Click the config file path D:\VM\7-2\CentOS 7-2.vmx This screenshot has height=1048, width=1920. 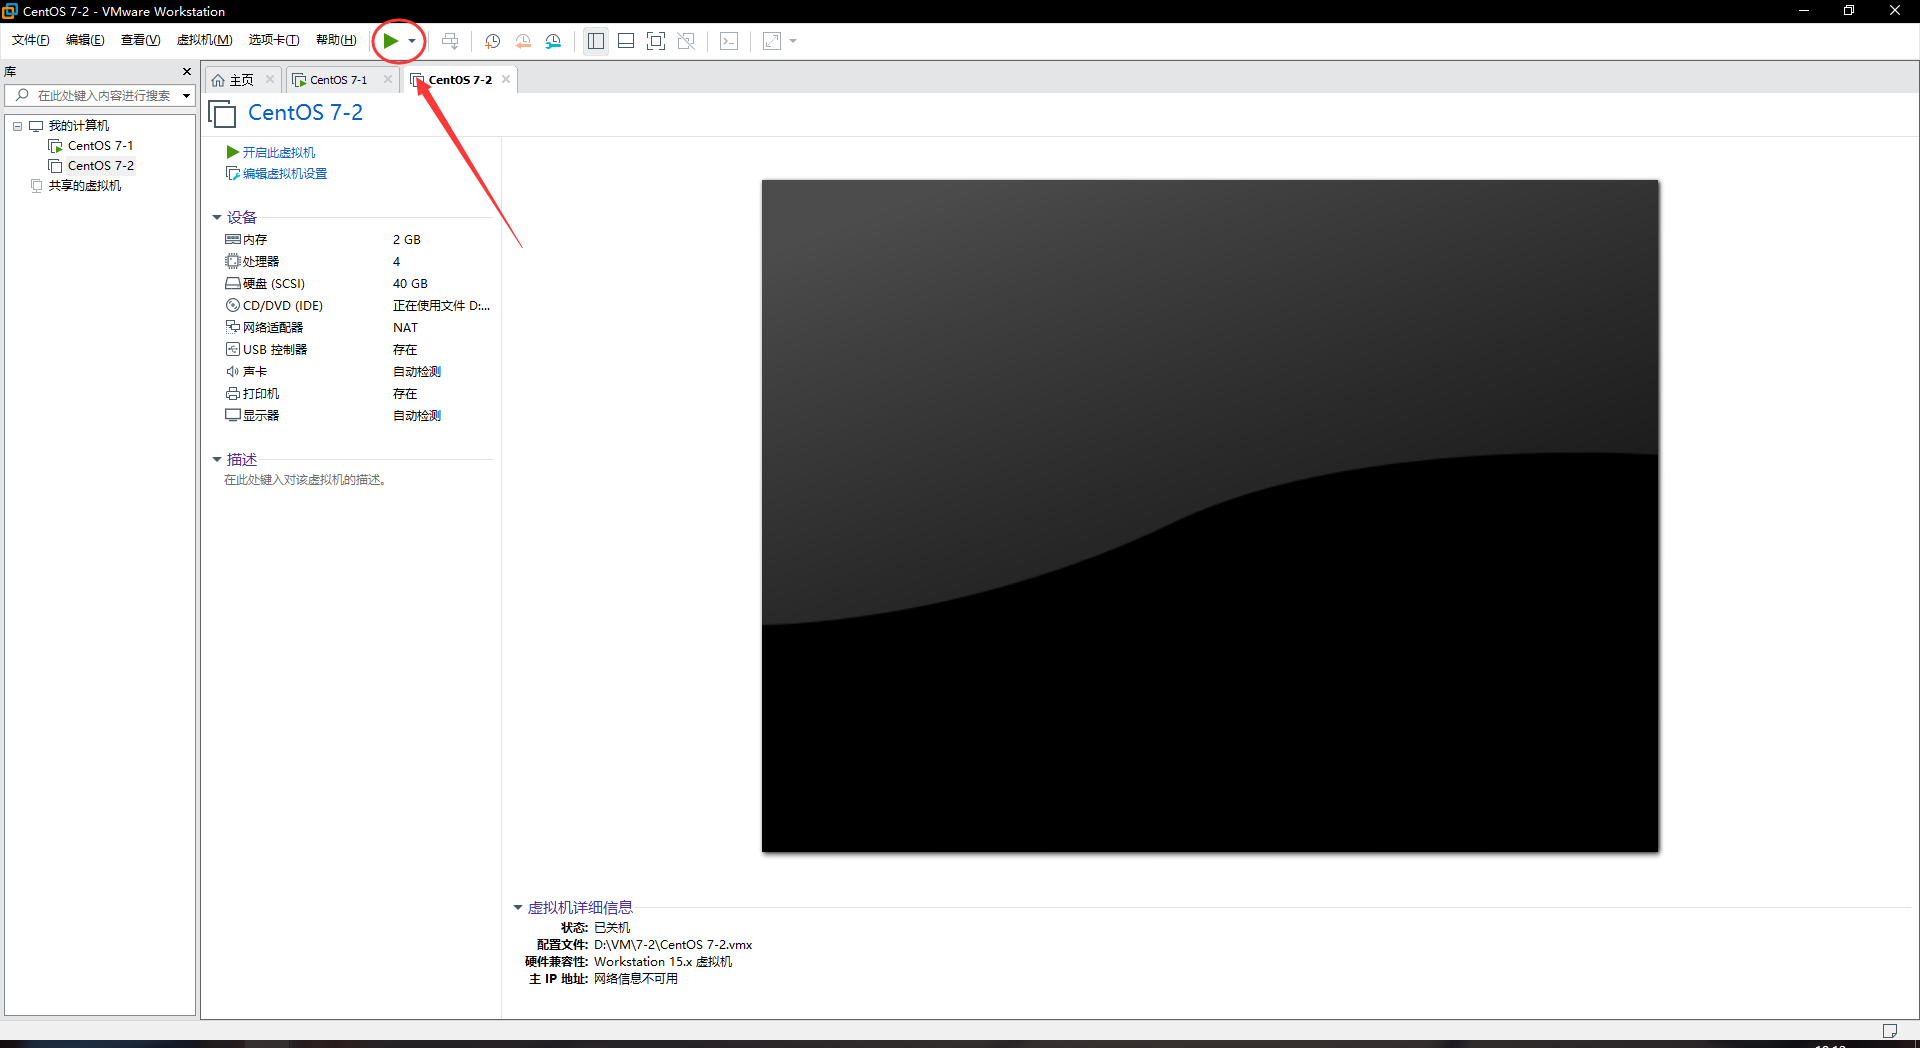[673, 945]
